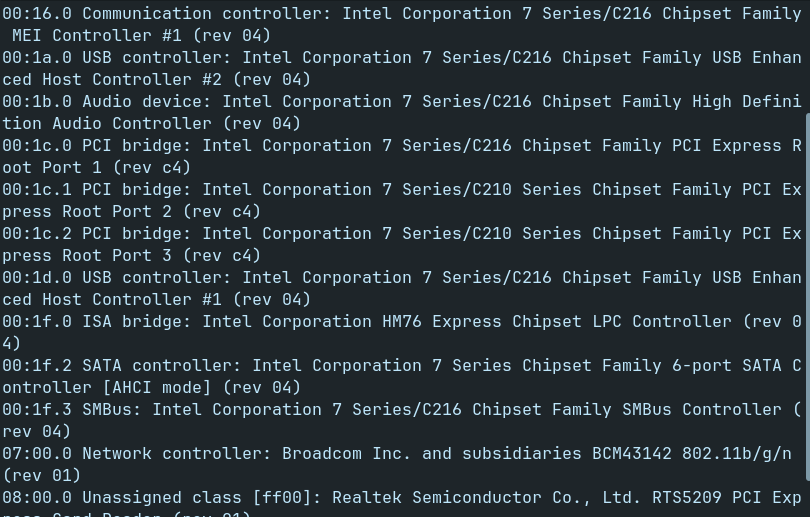Click the 00:1c.0 PCI bridge address
The image size is (810, 517).
[x=37, y=146]
